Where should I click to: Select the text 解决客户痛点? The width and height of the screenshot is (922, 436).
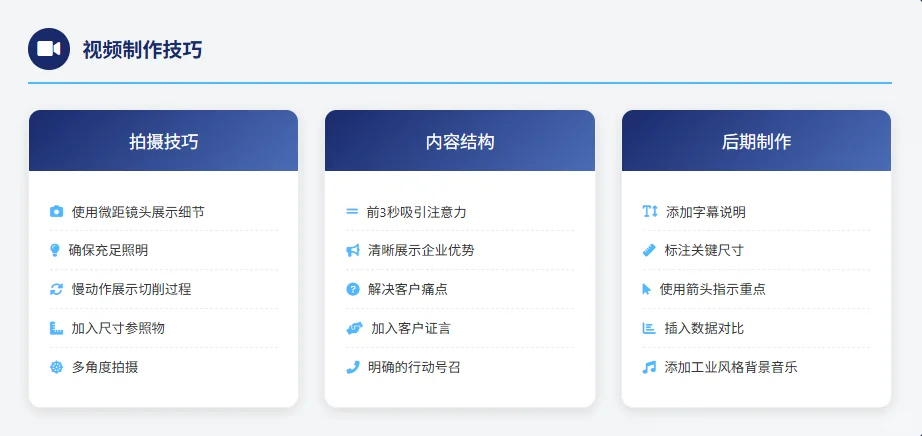tap(408, 289)
